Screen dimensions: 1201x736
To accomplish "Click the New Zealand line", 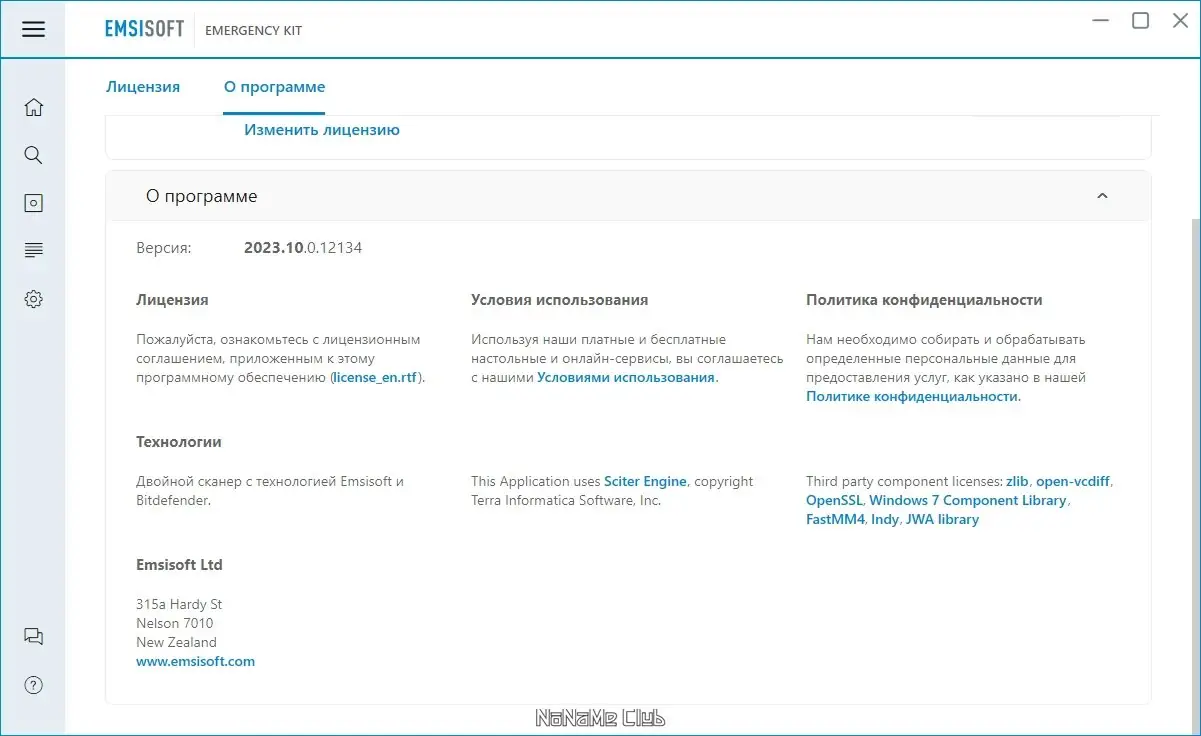I will pyautogui.click(x=176, y=643).
